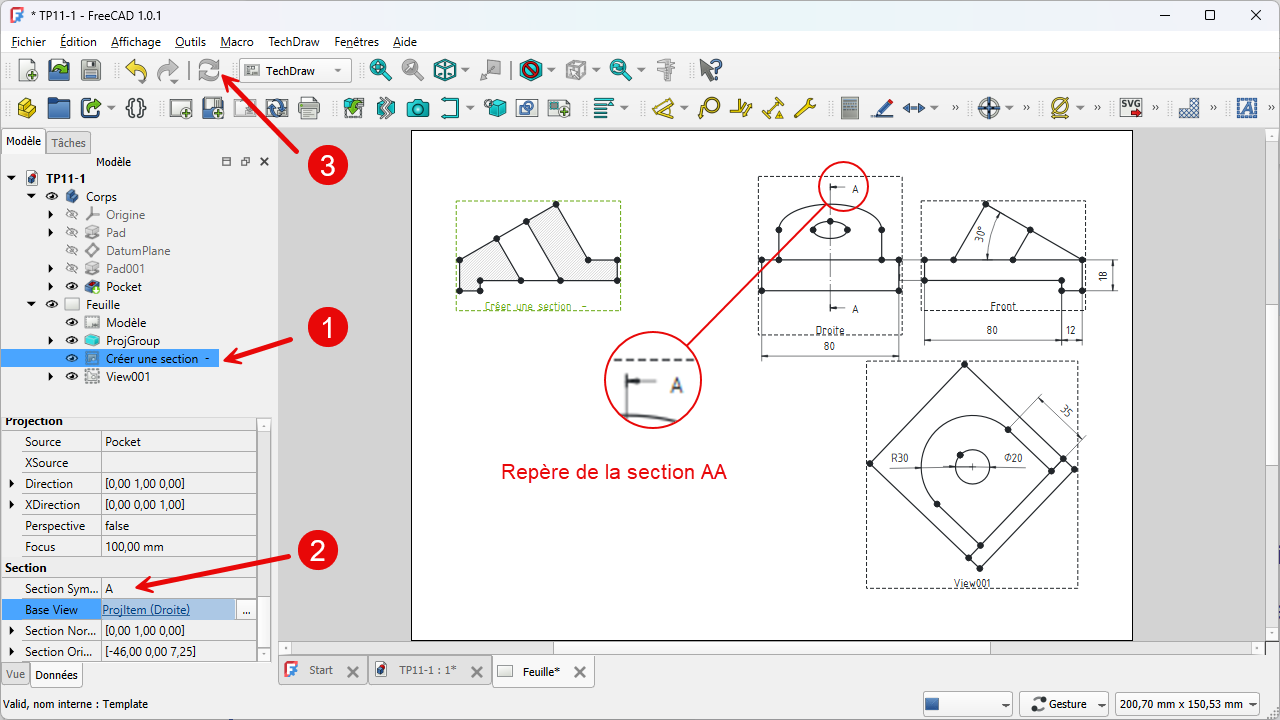Open the dimensions 200,70 mm x 150,53 mm button
This screenshot has height=720, width=1280.
coord(1189,704)
